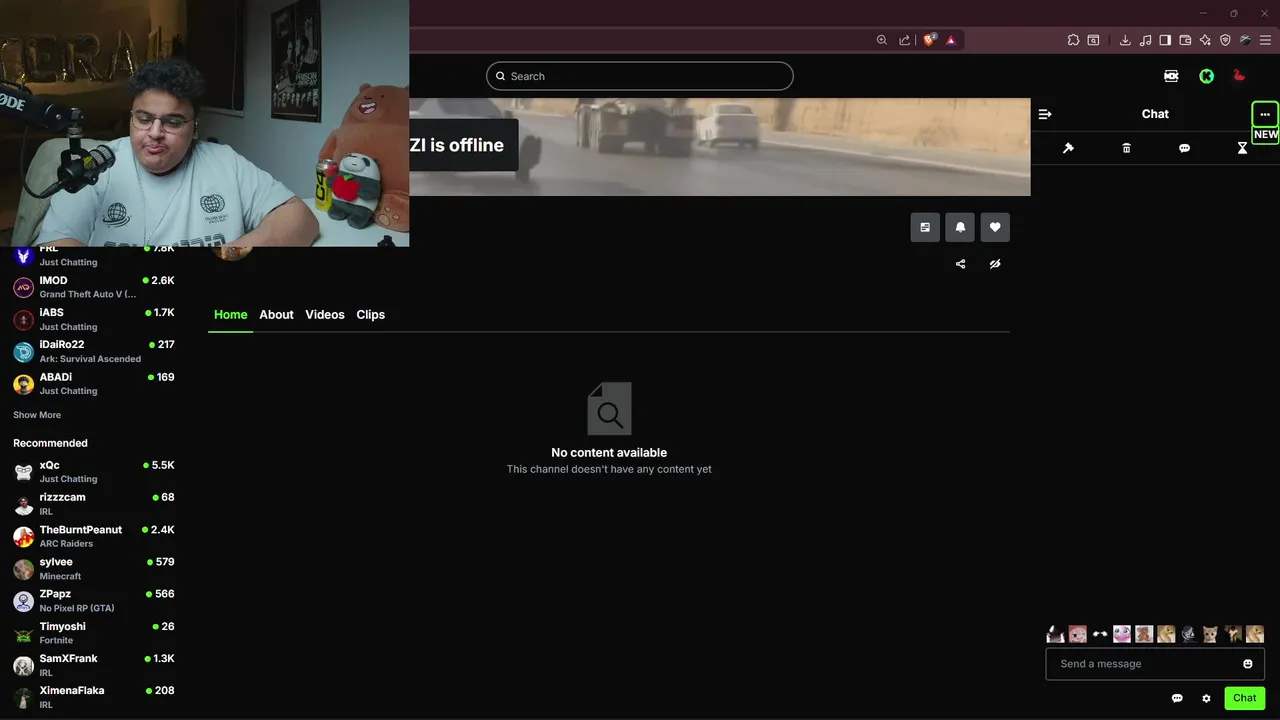
Task: Click browser profile avatar icon
Action: 1246,40
